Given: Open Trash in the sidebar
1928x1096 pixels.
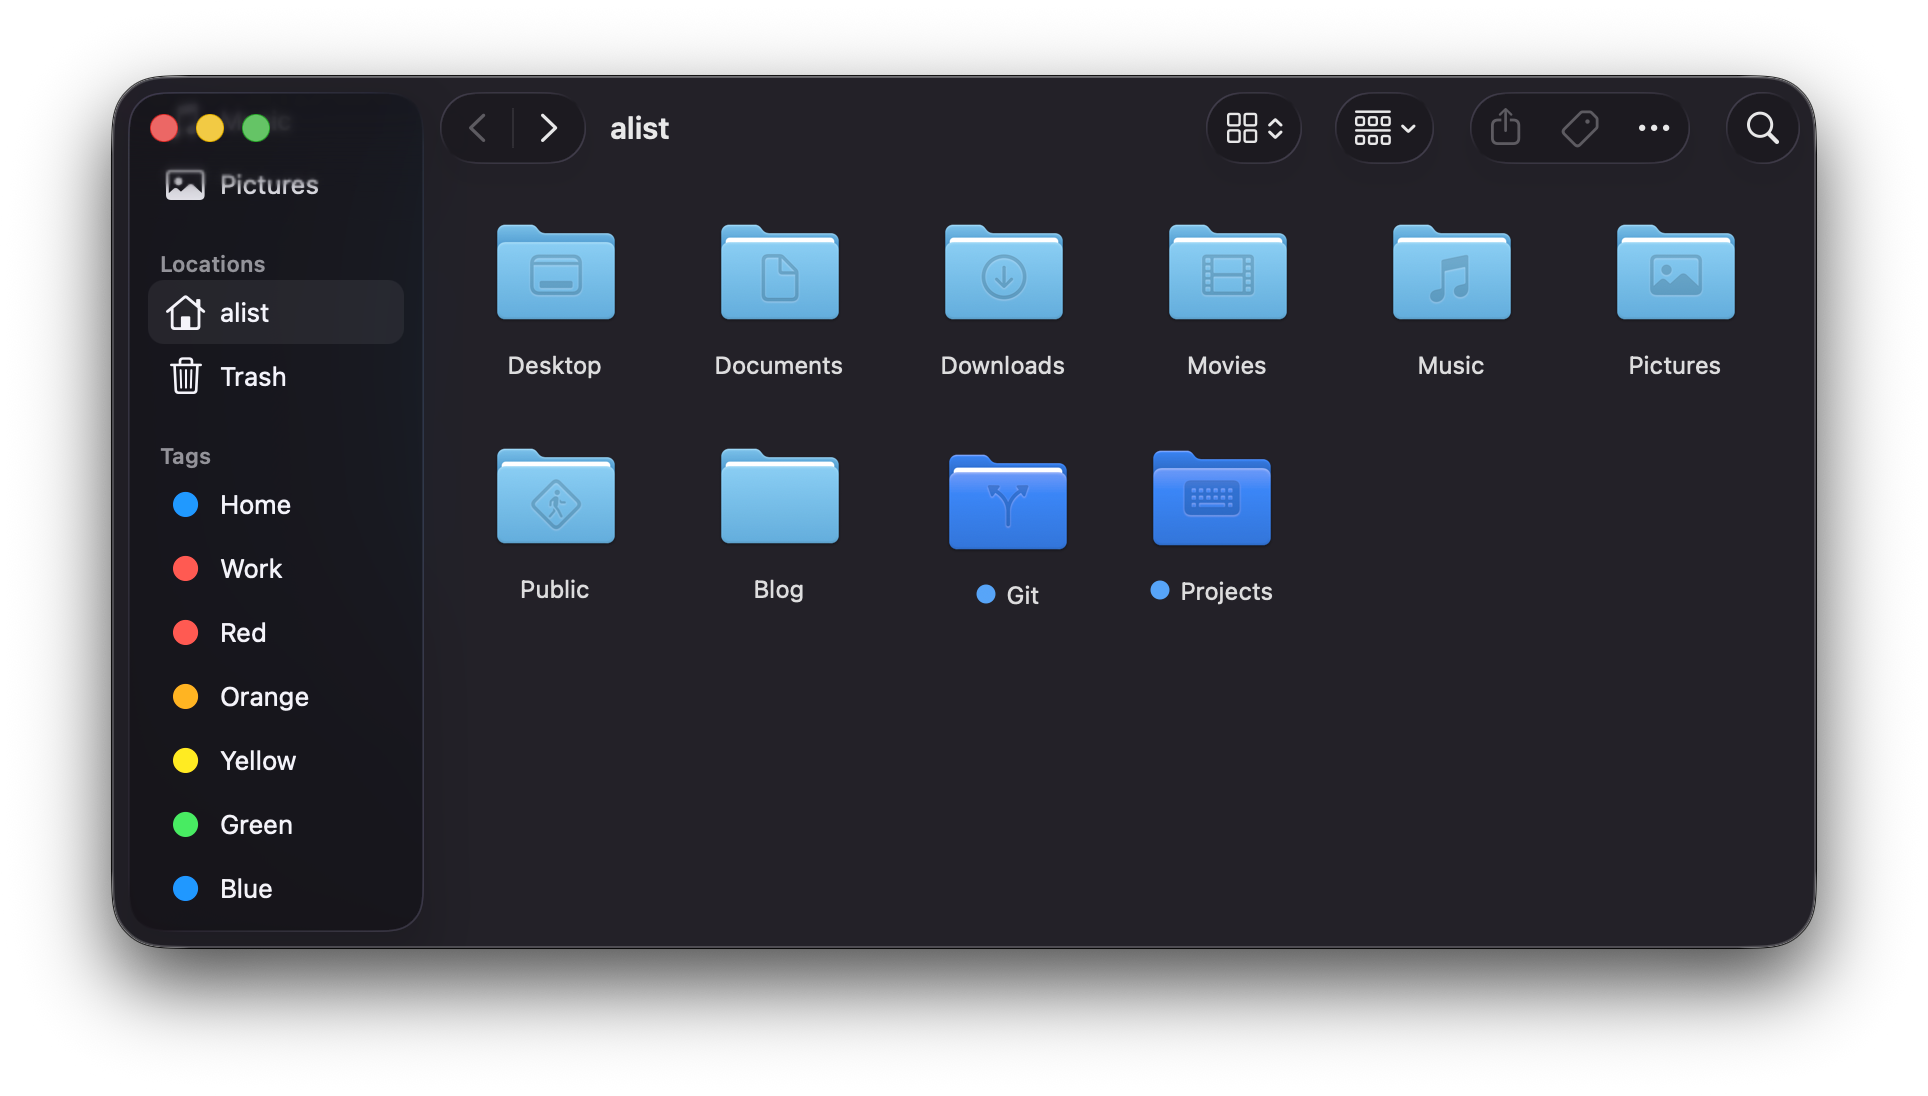Looking at the screenshot, I should click(x=252, y=377).
